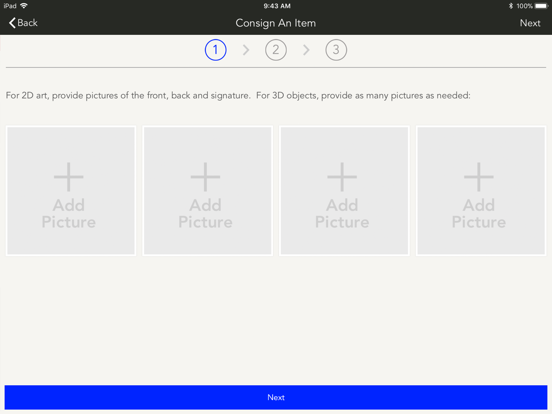The image size is (552, 414).
Task: Select step 2 circle indicator
Action: click(276, 50)
